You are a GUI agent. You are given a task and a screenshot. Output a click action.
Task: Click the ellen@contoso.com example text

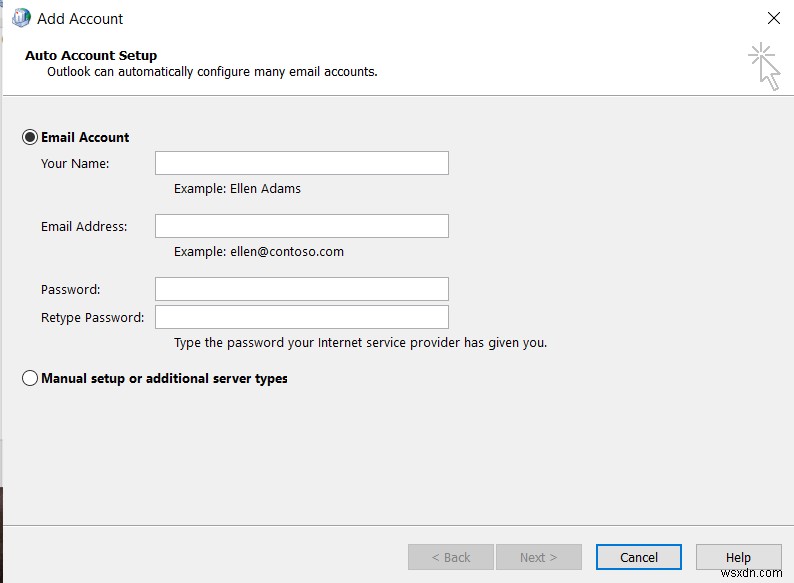tap(259, 252)
